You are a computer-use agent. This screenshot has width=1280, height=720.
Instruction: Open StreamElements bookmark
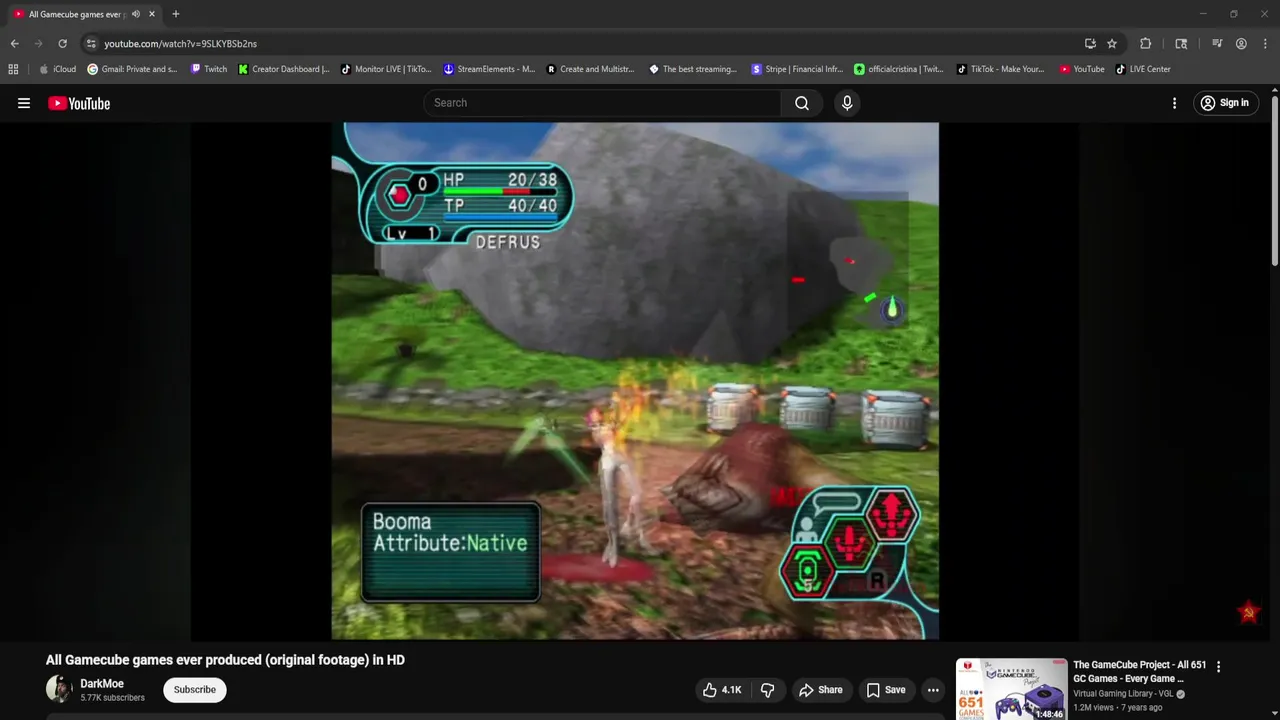click(489, 69)
